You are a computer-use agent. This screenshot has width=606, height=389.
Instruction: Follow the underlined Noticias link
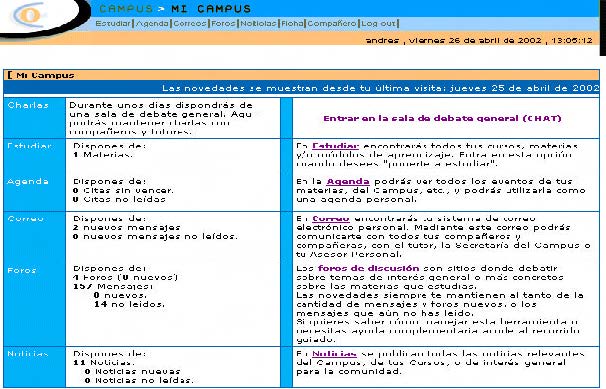(334, 354)
